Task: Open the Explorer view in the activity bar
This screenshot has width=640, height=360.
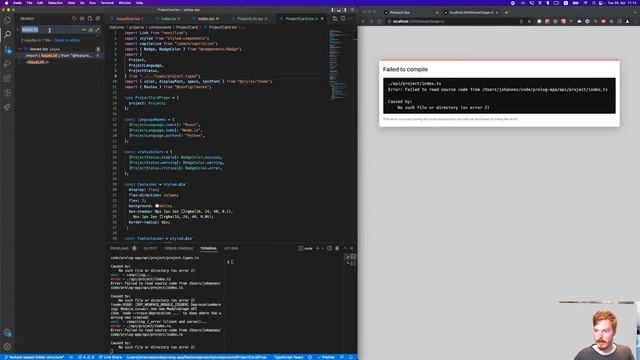Action: click(7, 20)
